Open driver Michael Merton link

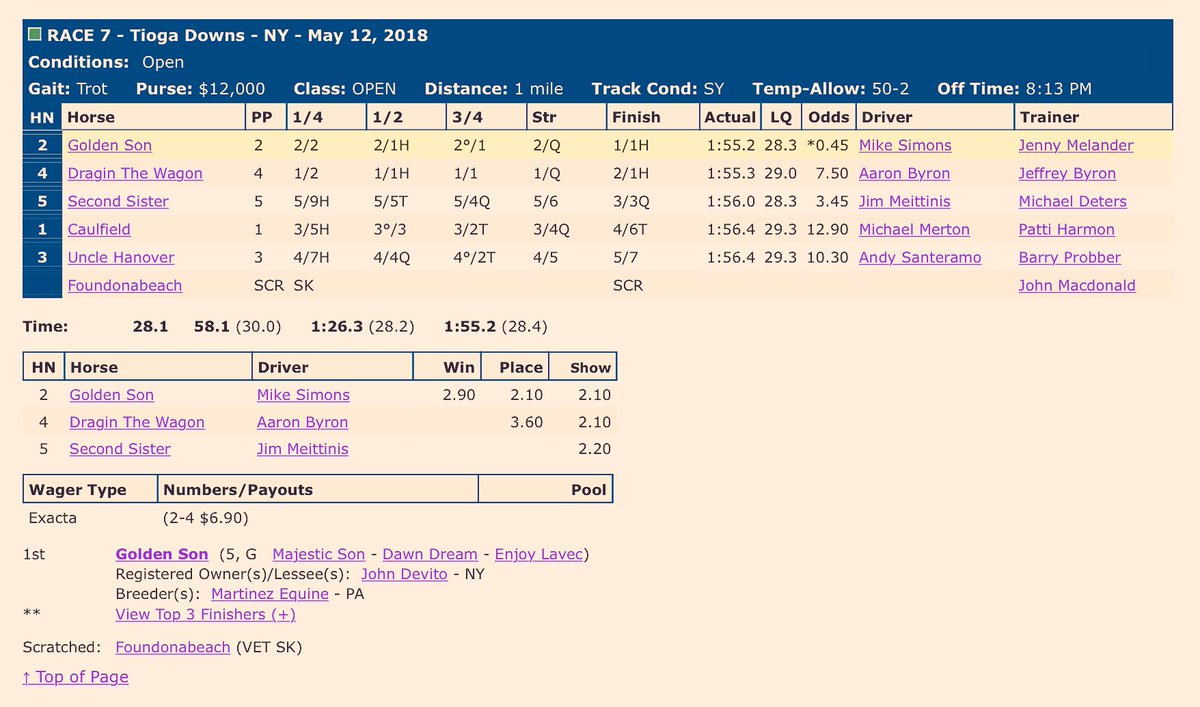tap(914, 229)
